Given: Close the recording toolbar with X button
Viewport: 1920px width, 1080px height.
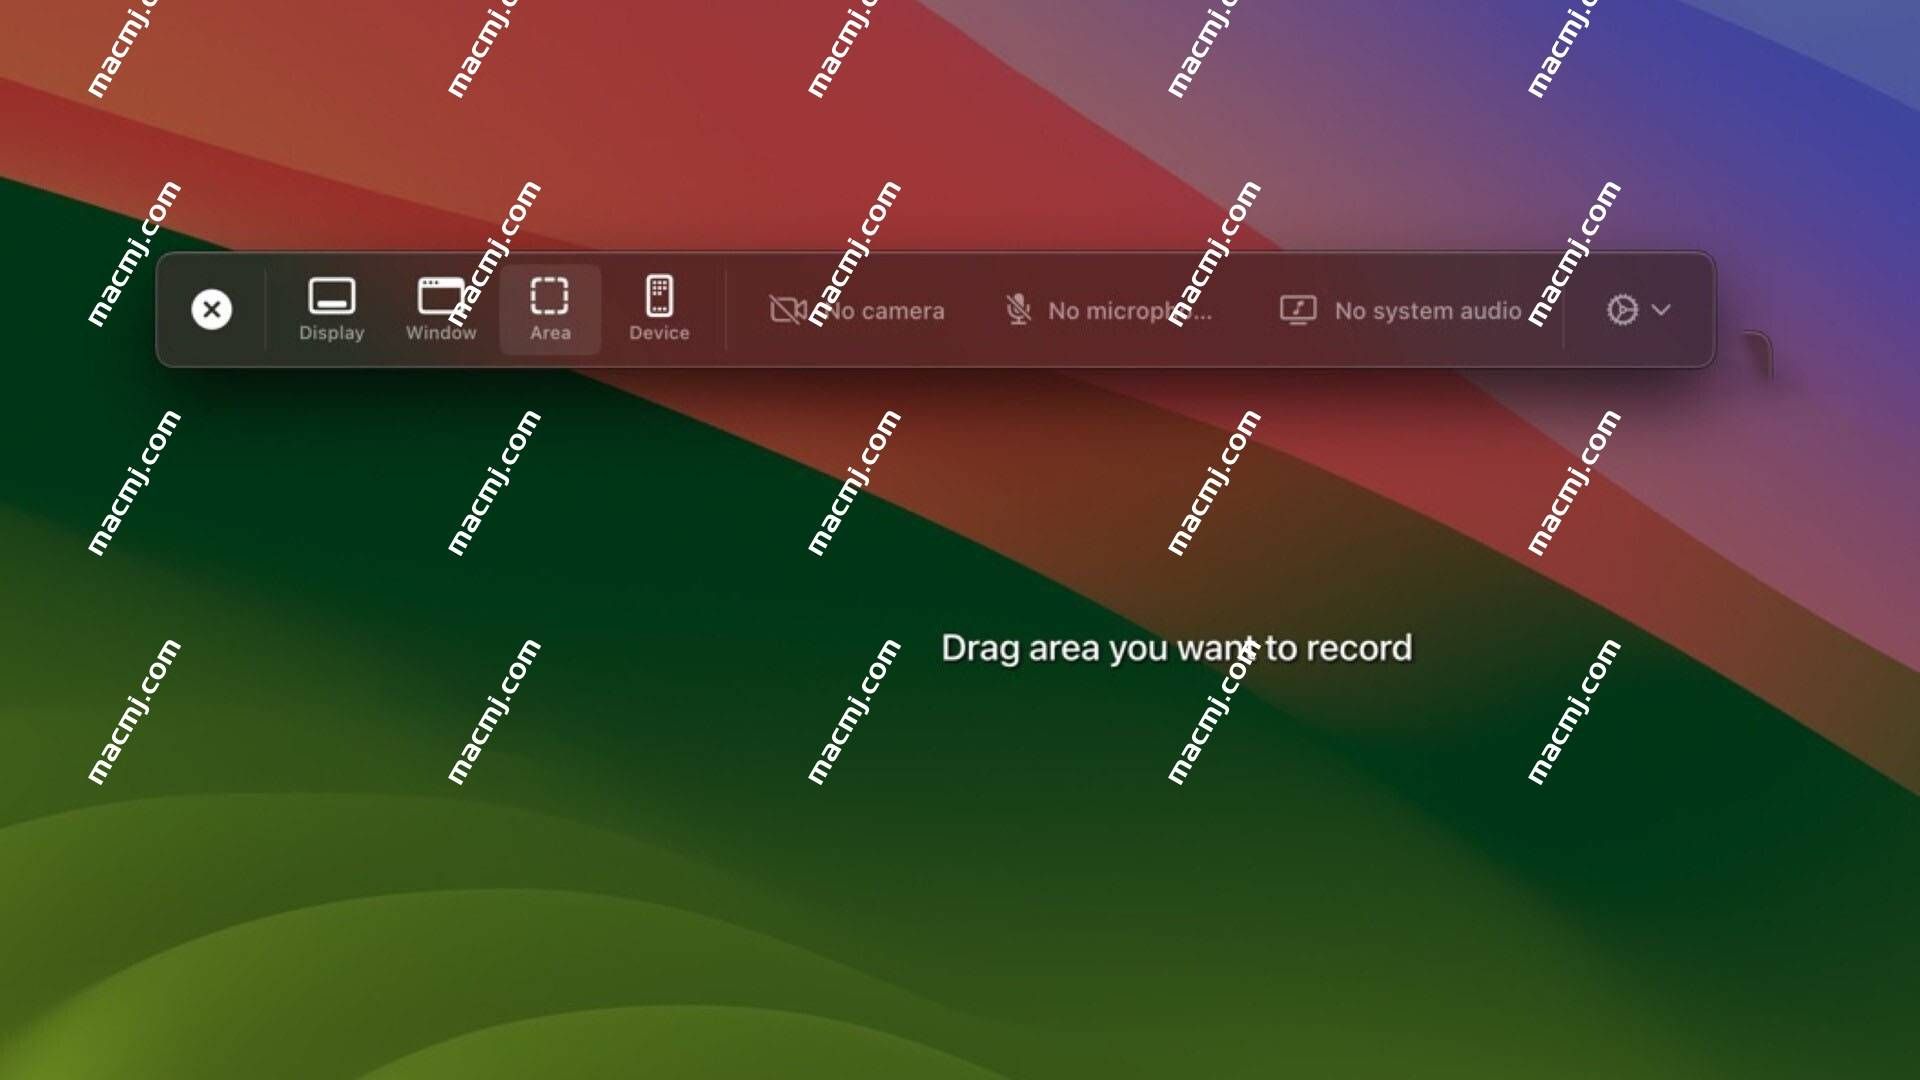Looking at the screenshot, I should pos(211,310).
